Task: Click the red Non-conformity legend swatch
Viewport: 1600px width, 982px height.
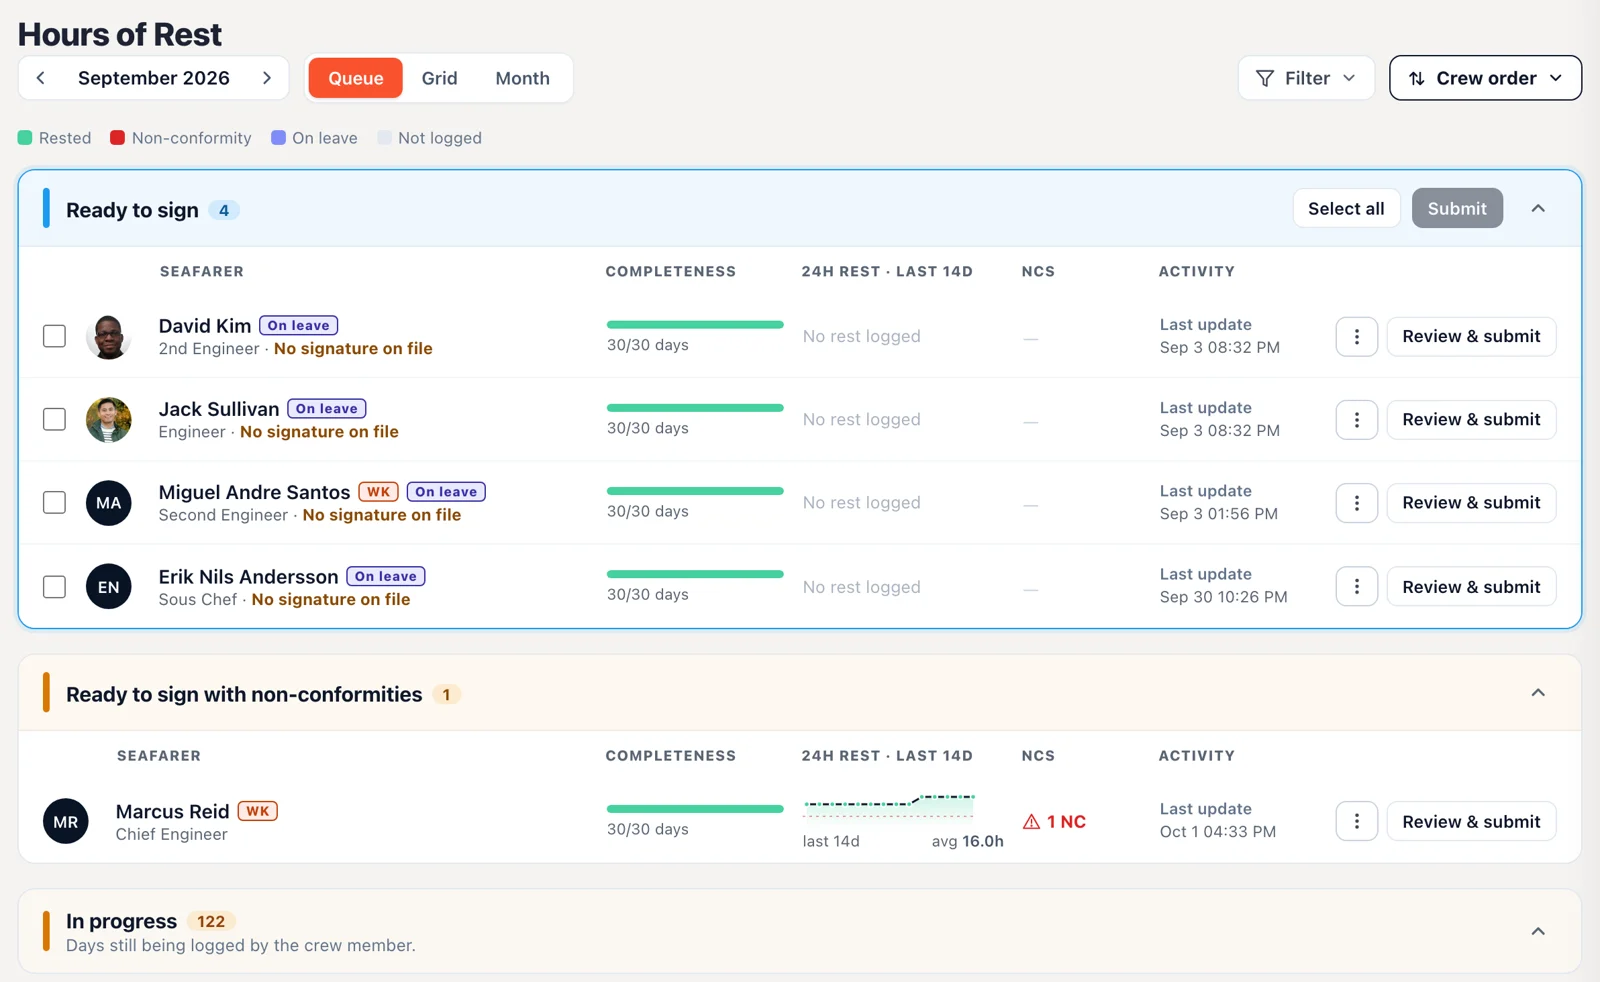Action: (x=117, y=138)
